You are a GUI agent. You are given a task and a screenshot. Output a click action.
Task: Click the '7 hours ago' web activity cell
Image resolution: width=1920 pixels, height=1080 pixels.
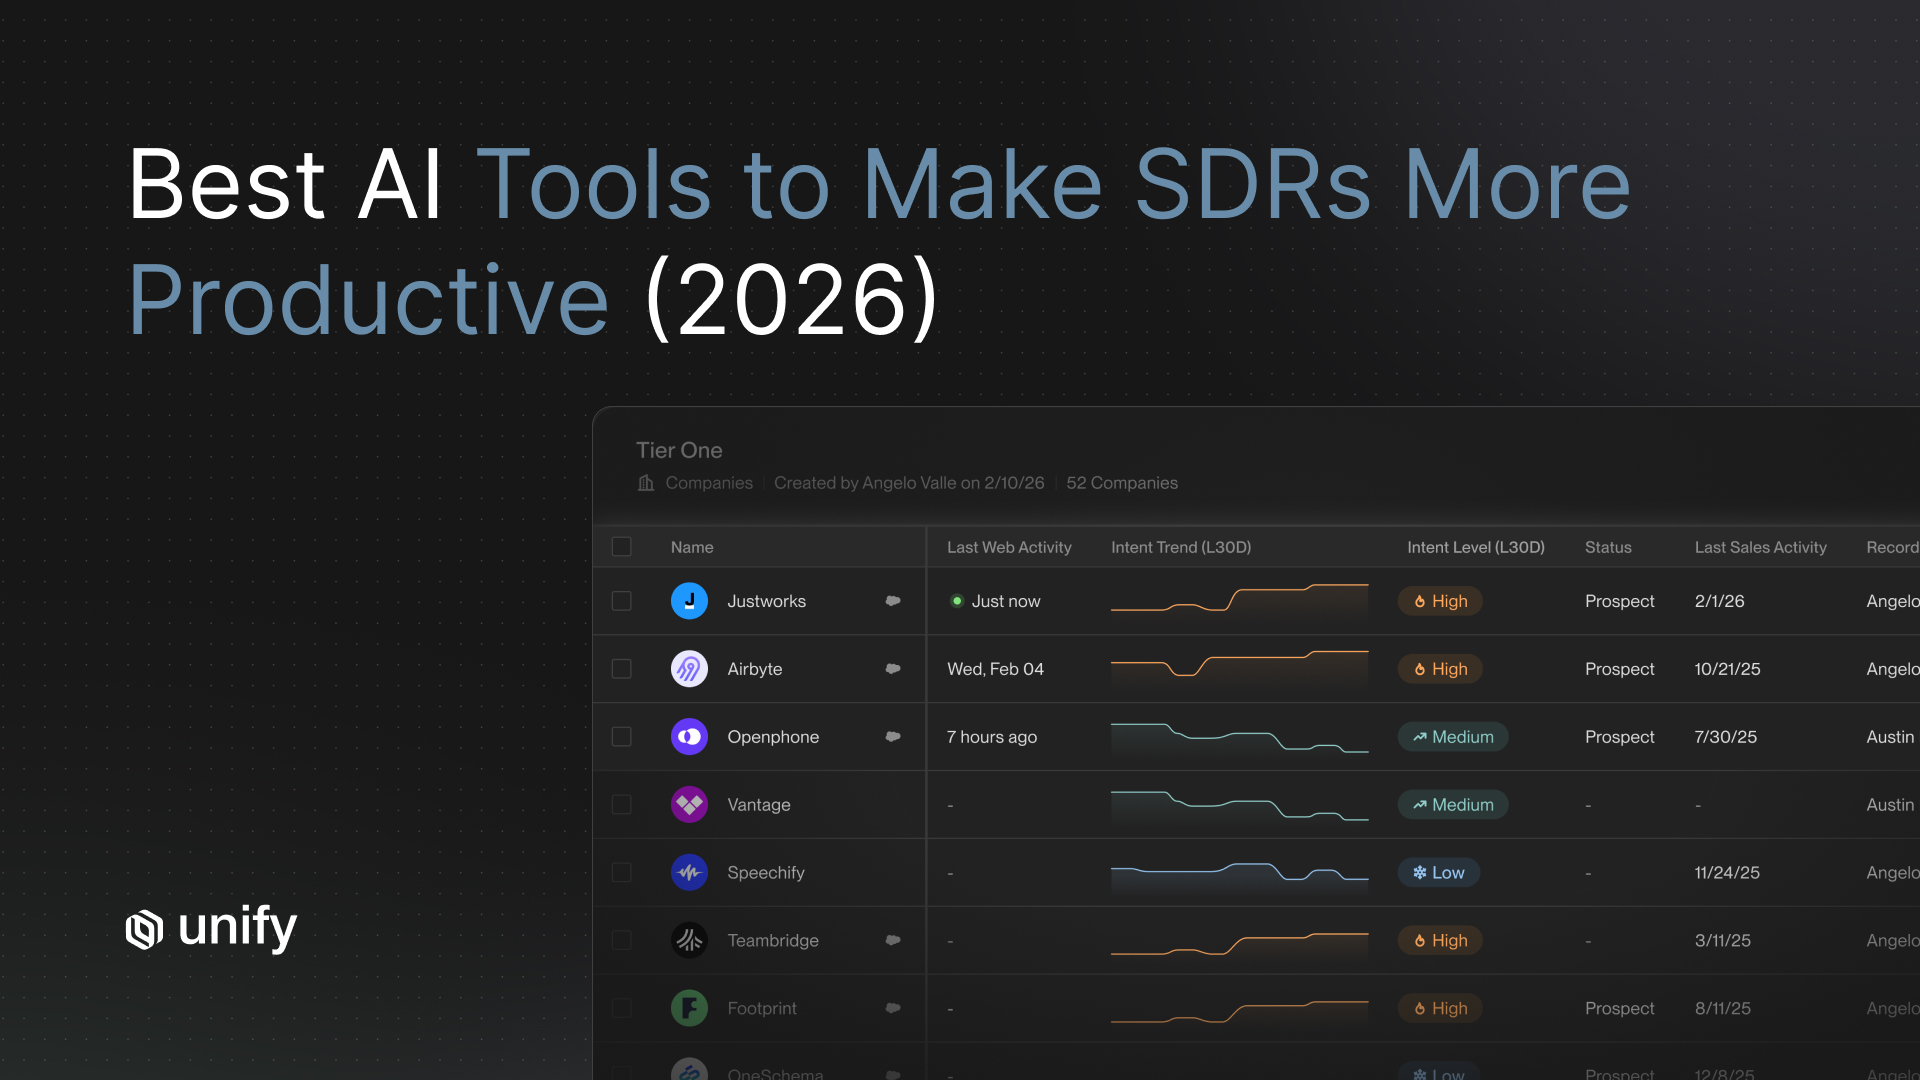tap(992, 737)
